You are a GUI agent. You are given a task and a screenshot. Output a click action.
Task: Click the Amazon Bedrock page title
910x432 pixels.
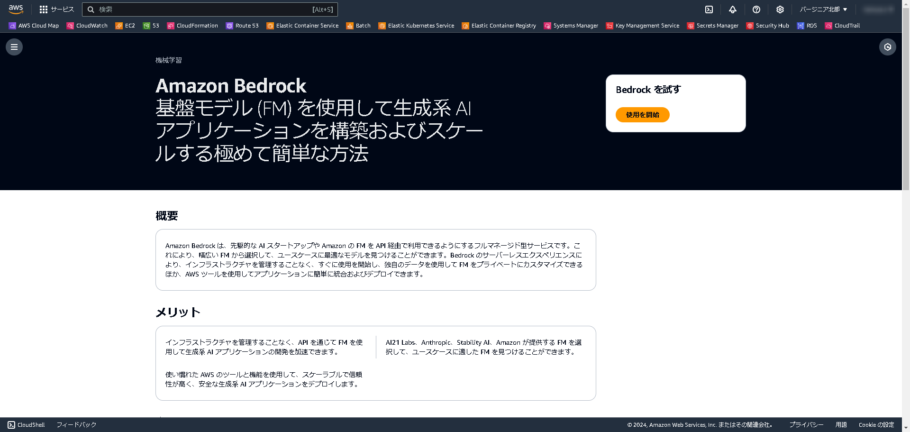pyautogui.click(x=230, y=86)
